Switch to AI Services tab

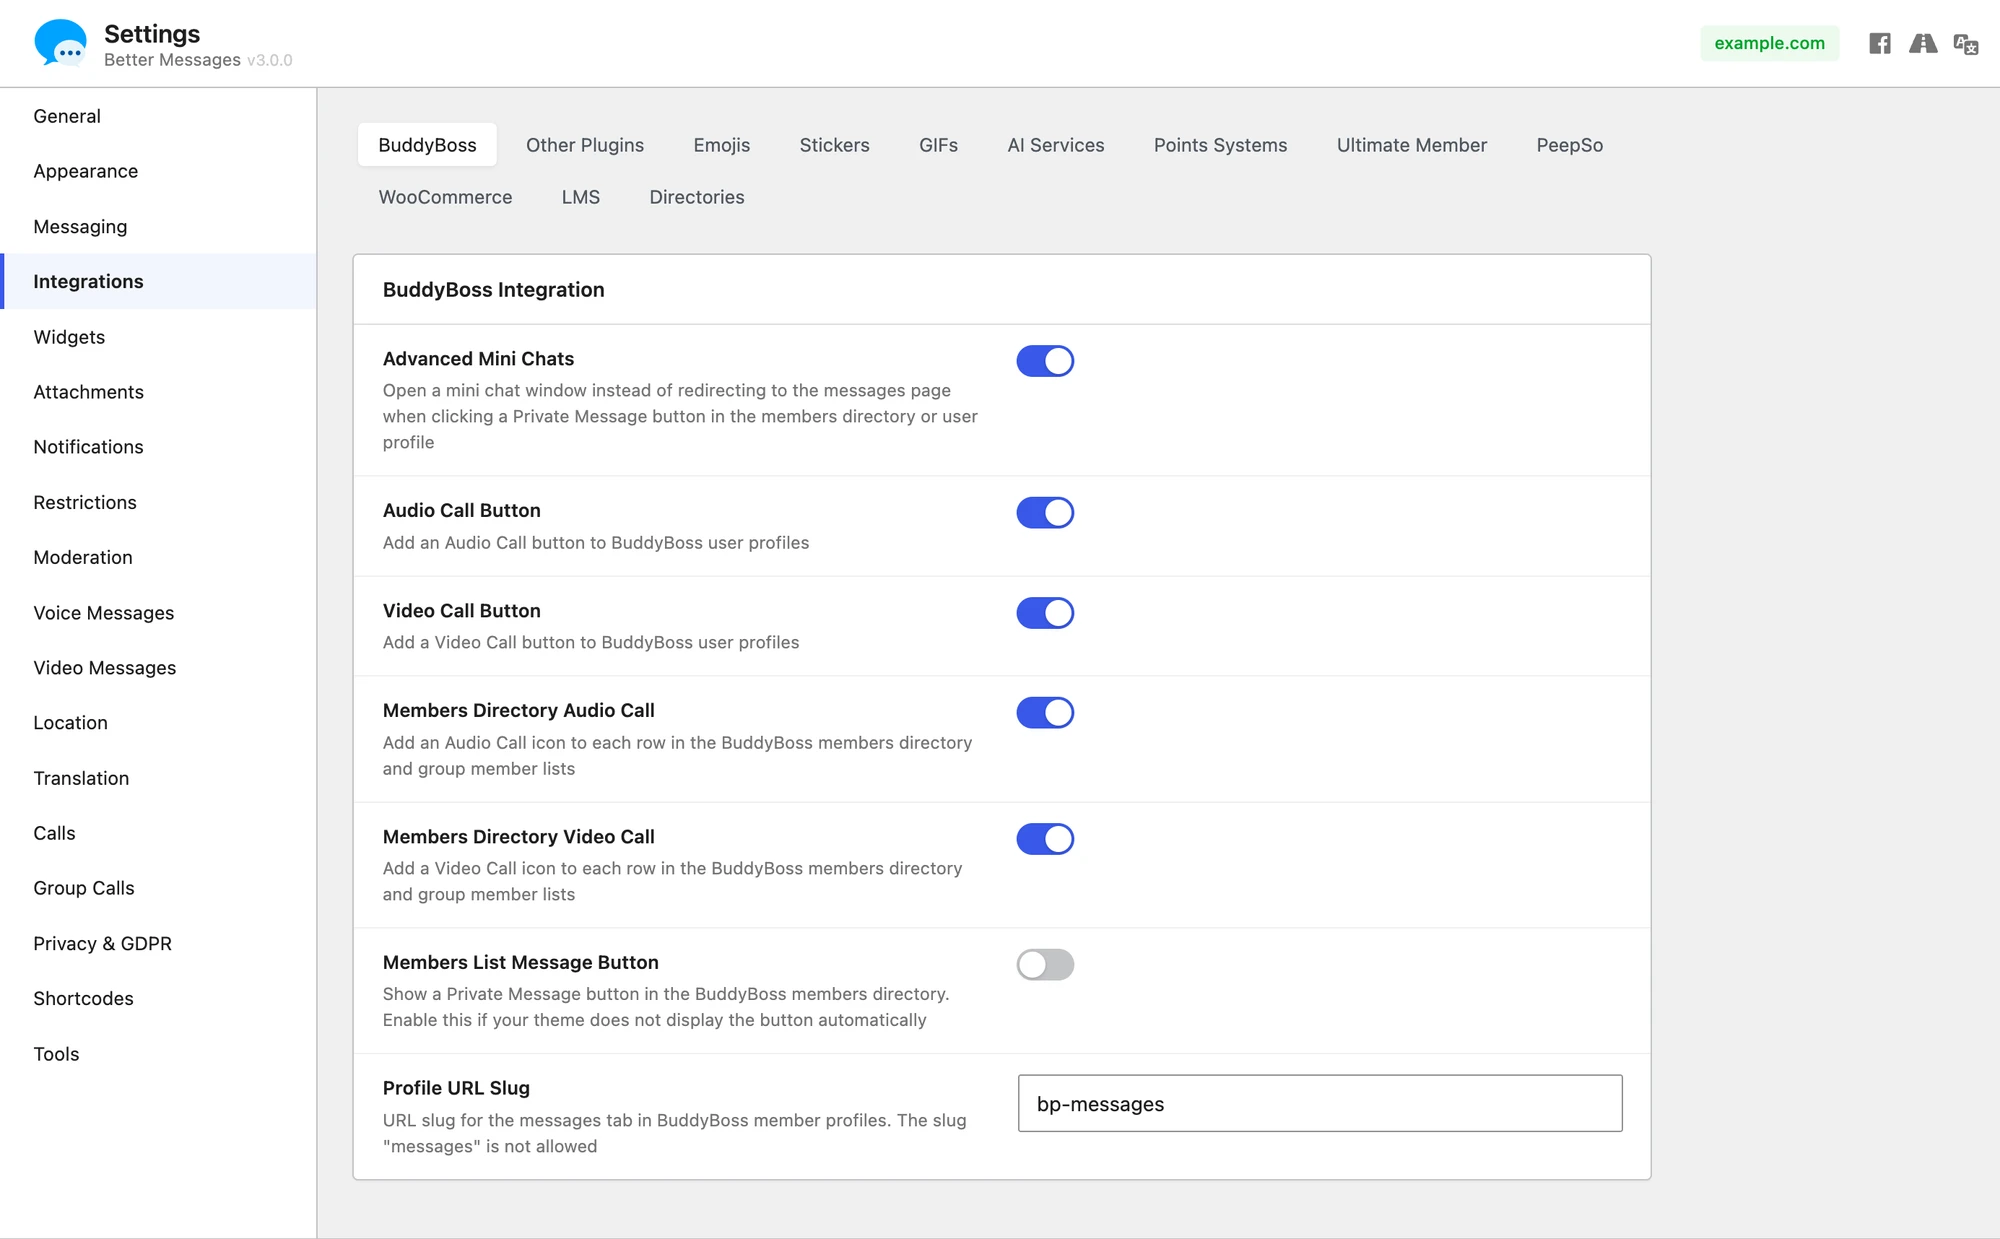tap(1056, 145)
